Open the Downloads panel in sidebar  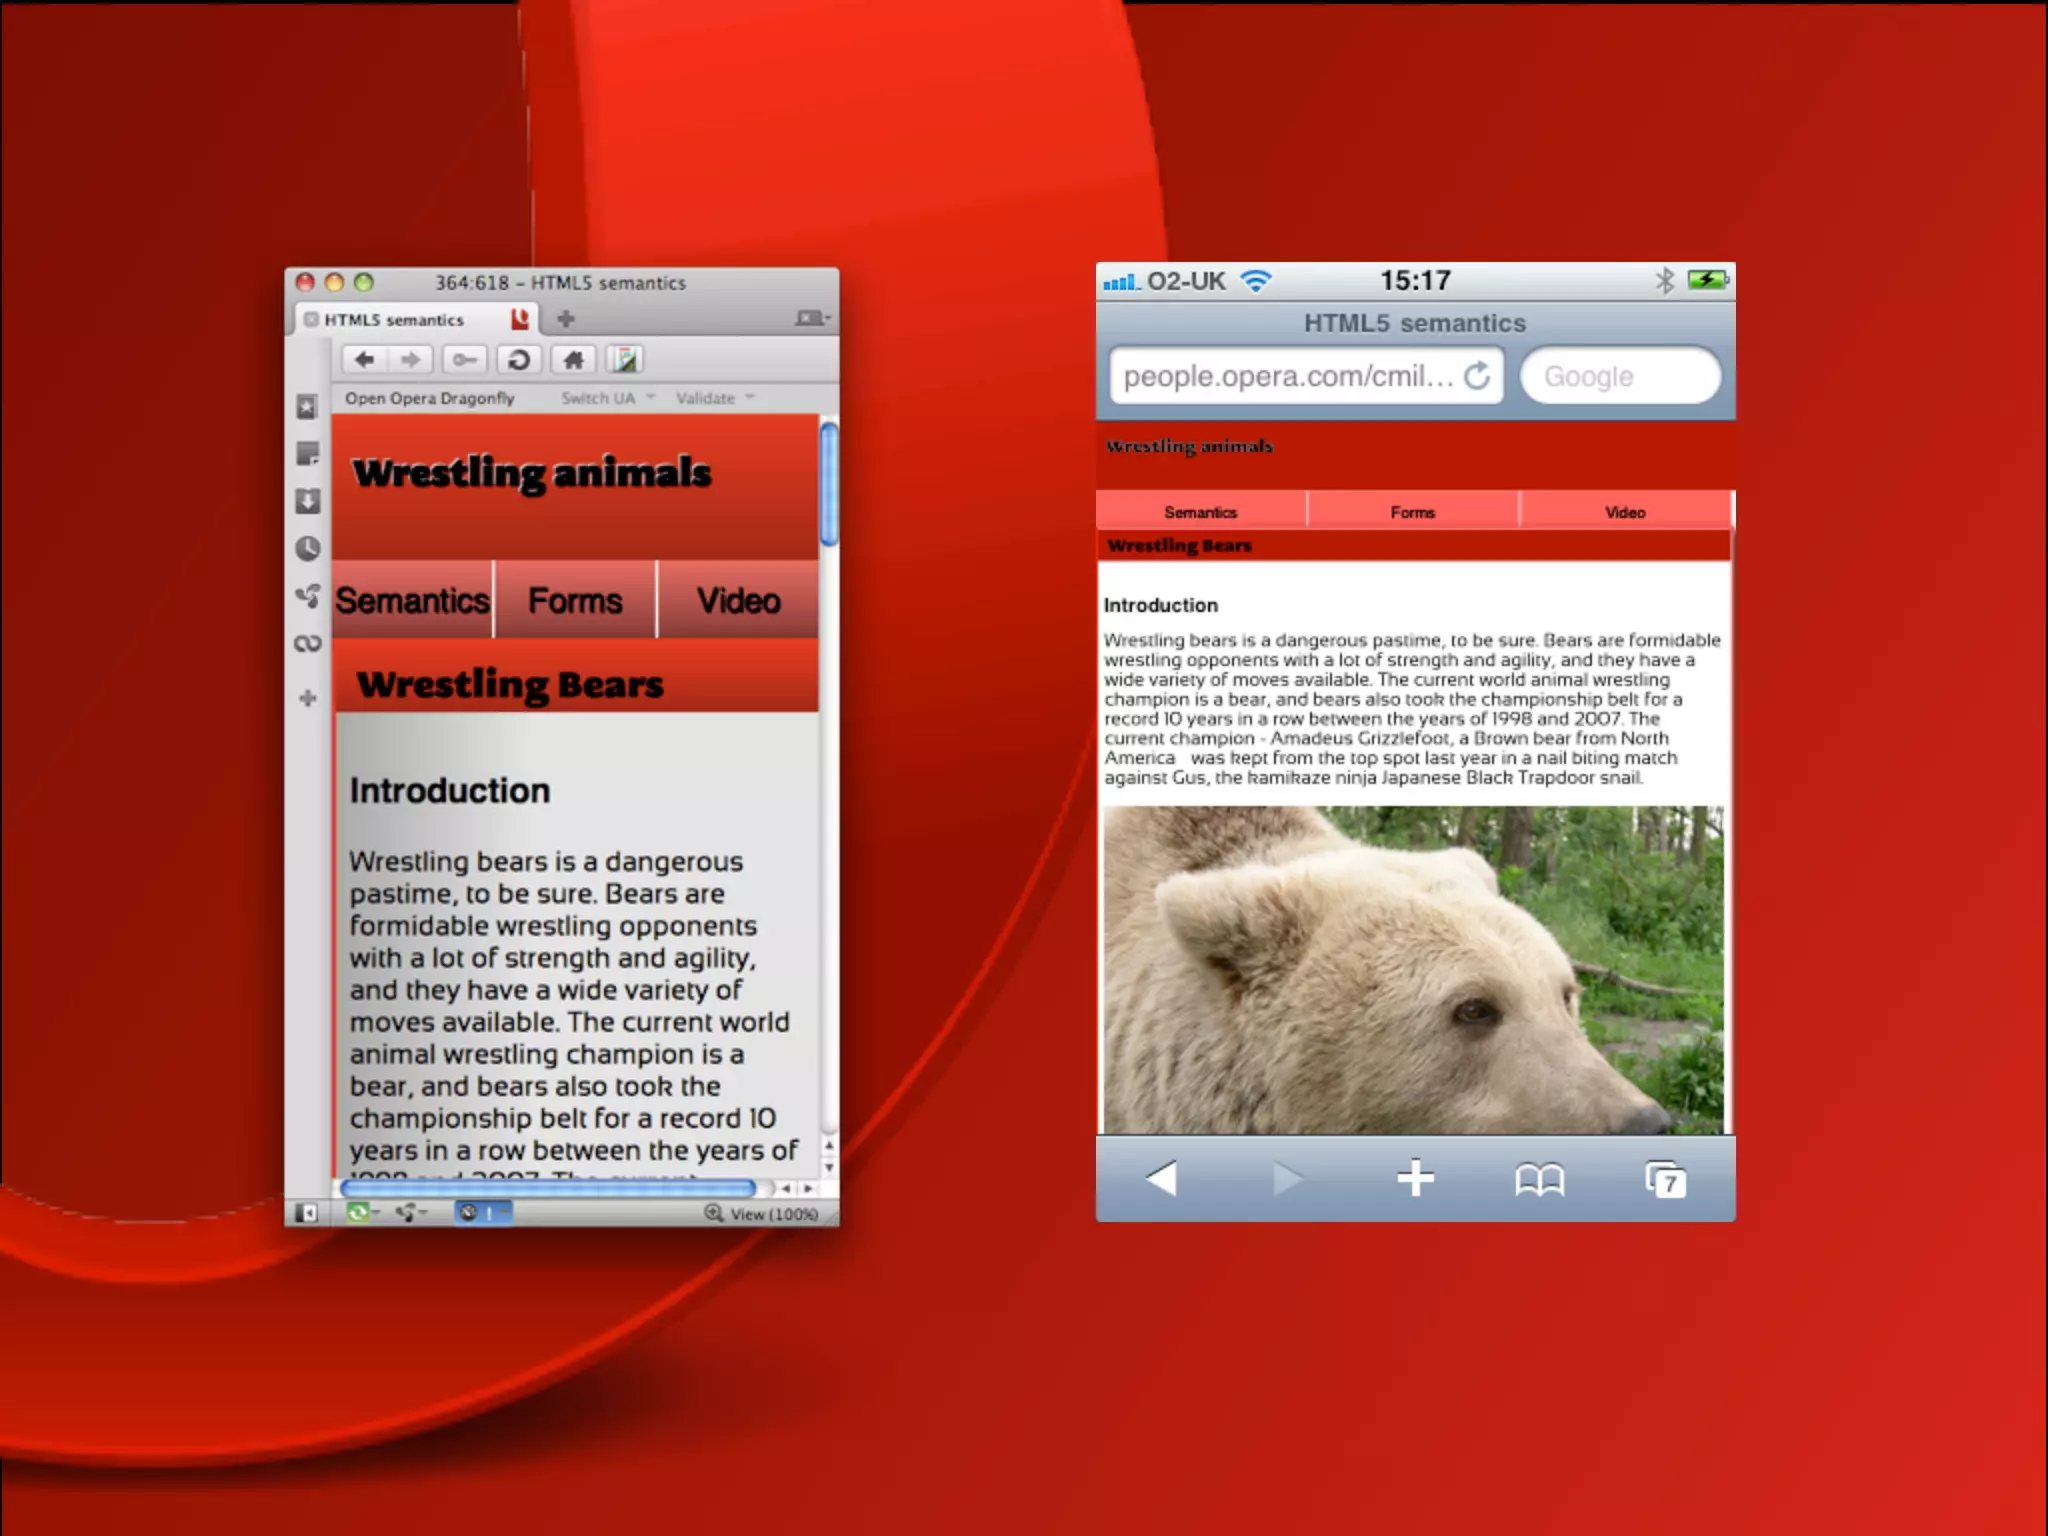[x=307, y=501]
